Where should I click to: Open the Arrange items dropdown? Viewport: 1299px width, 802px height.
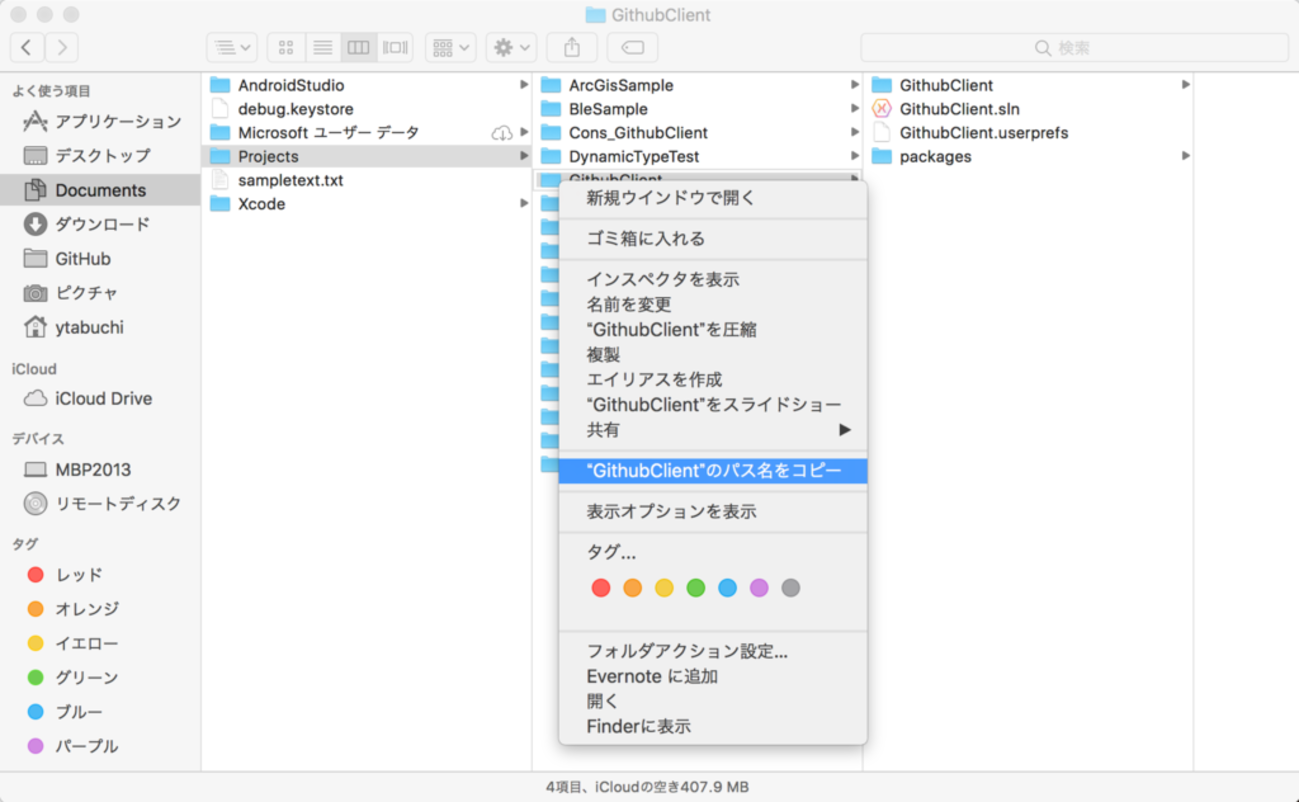click(x=450, y=47)
